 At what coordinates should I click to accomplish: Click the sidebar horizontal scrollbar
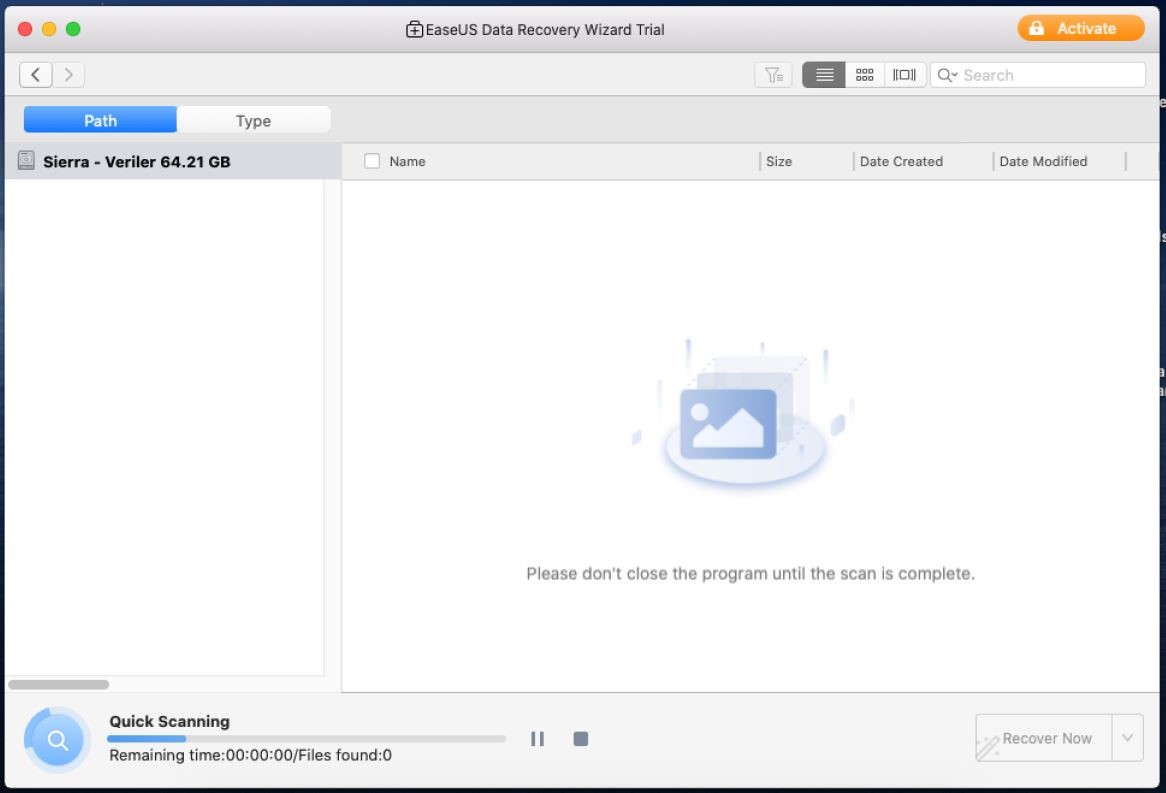coord(59,684)
